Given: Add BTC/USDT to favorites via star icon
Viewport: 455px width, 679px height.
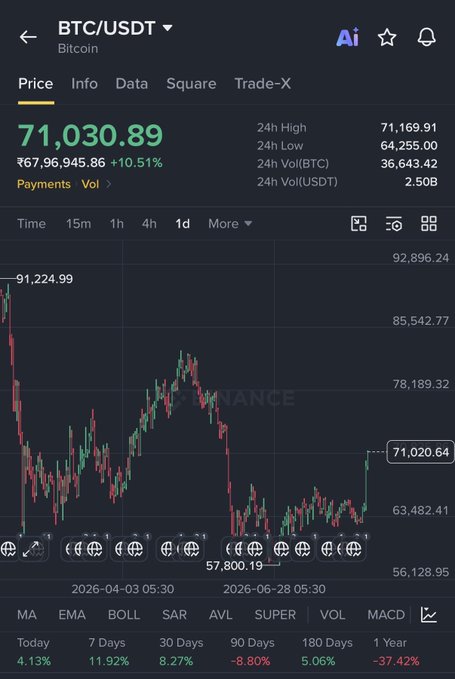Looking at the screenshot, I should [387, 37].
